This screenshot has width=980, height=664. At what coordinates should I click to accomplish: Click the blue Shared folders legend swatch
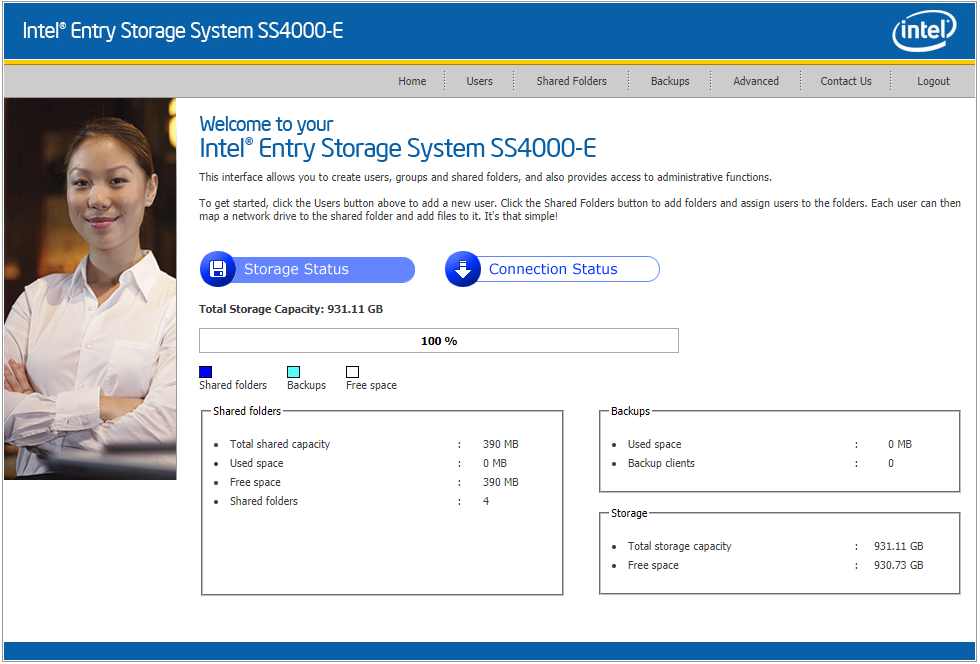[206, 372]
